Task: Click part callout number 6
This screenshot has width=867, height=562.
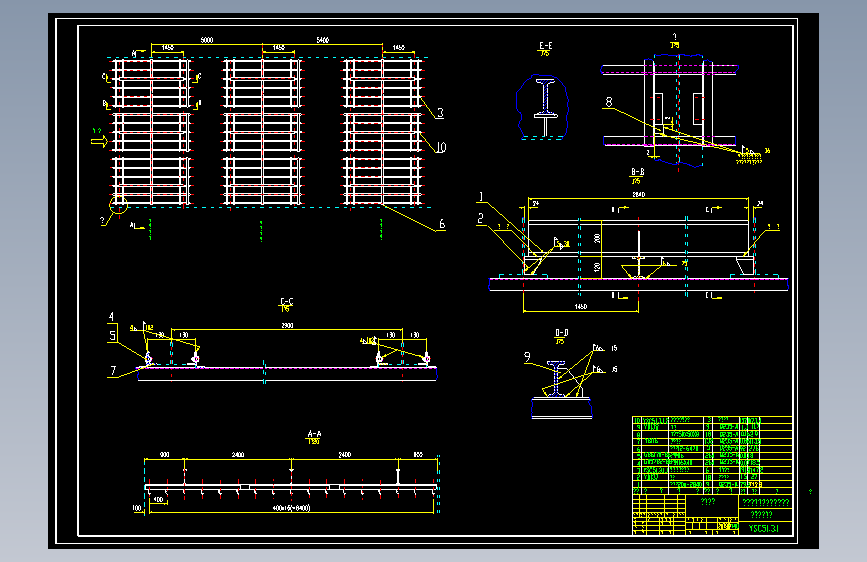Action: [x=442, y=224]
